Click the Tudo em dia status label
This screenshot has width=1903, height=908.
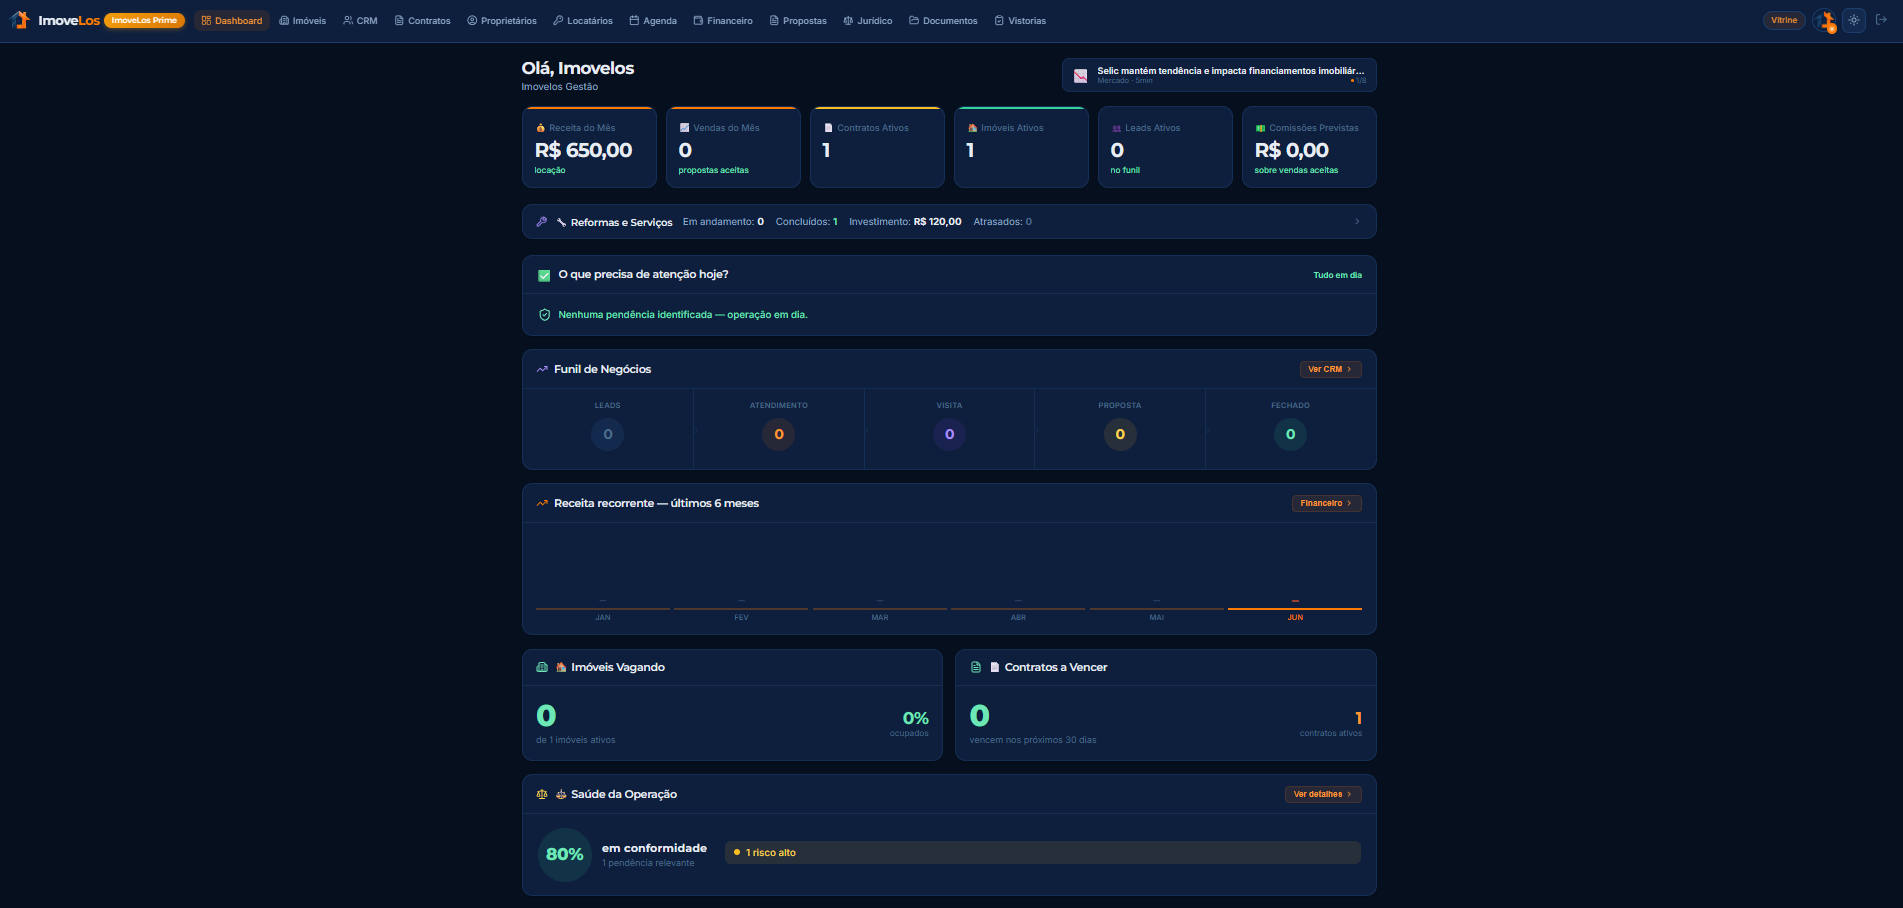pos(1337,275)
